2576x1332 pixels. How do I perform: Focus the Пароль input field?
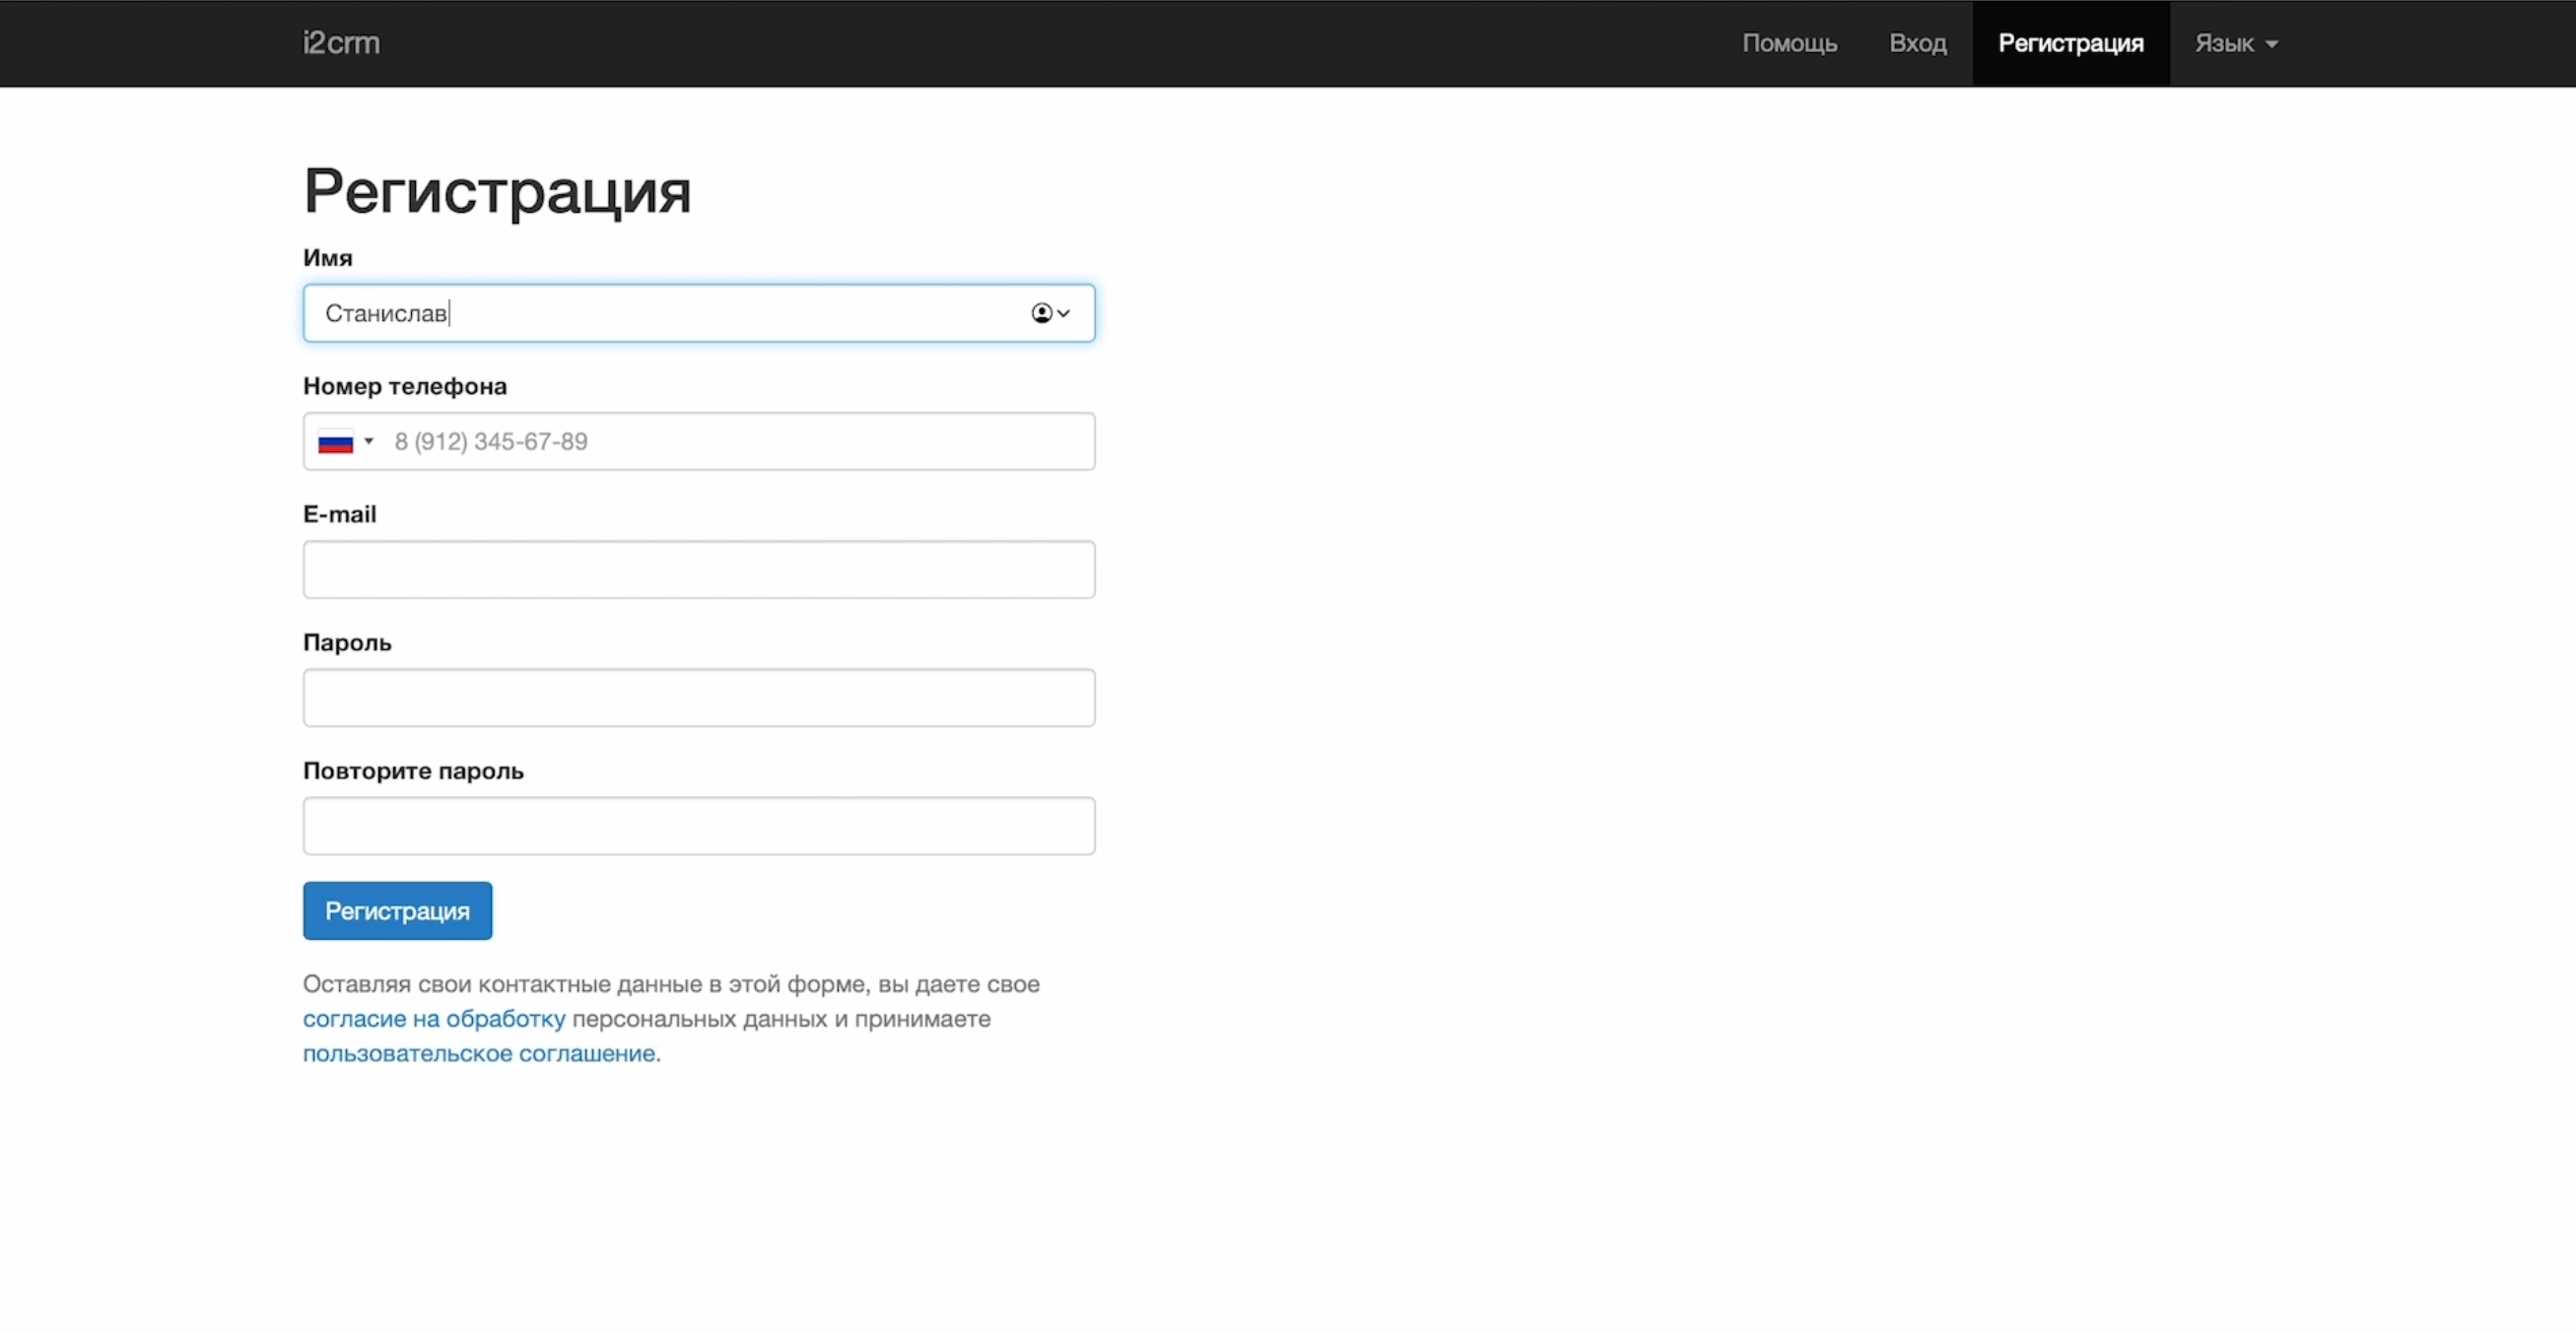(699, 697)
